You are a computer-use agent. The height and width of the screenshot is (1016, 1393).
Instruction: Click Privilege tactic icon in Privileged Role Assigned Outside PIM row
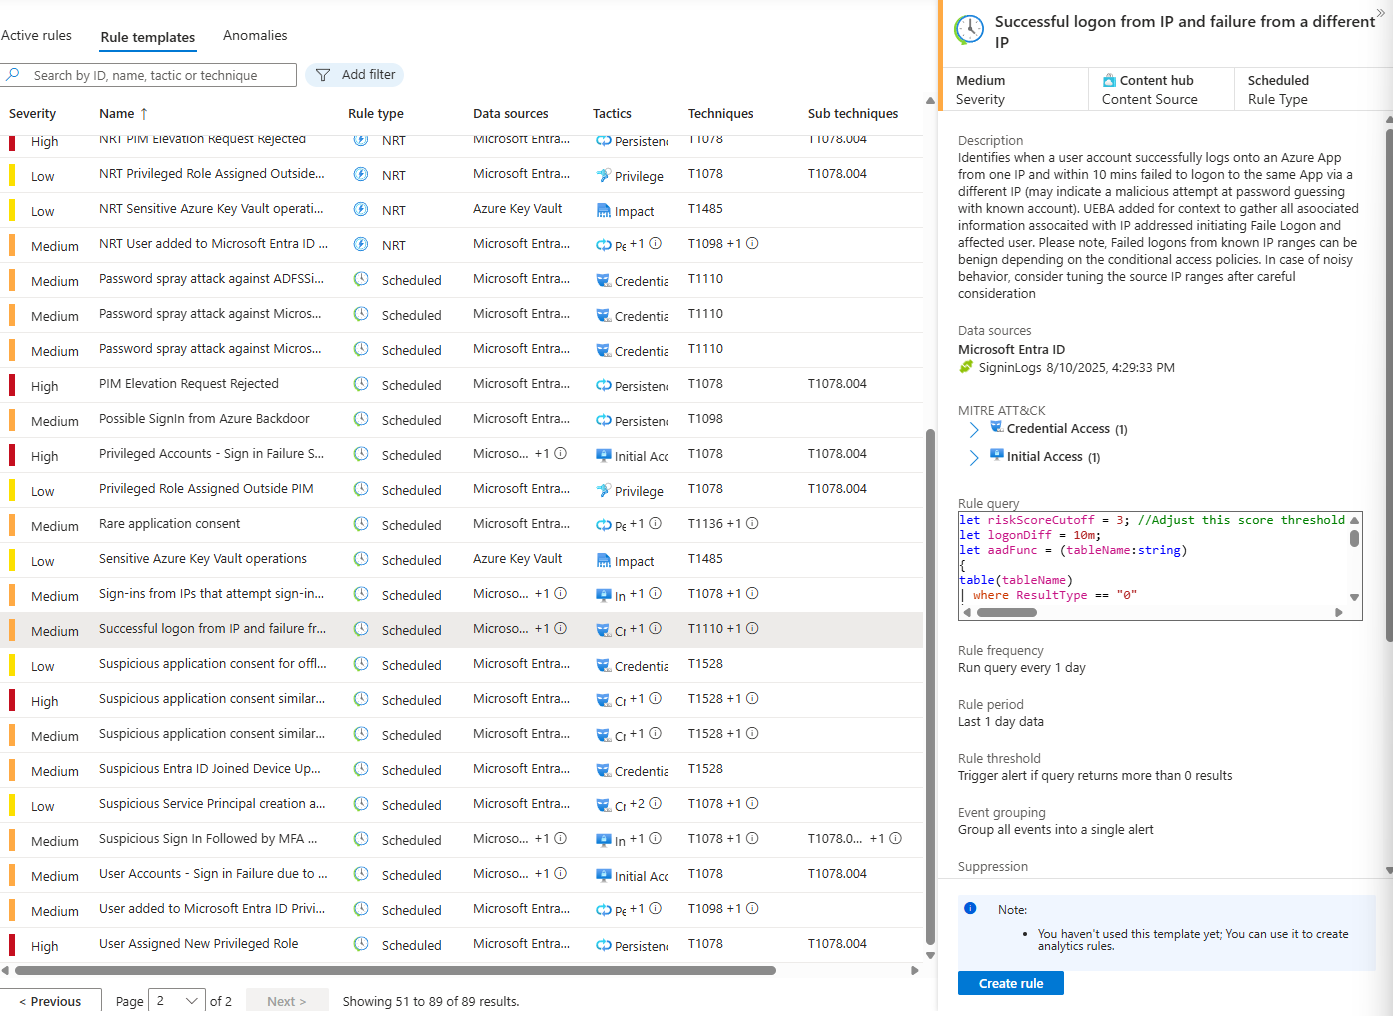[604, 491]
